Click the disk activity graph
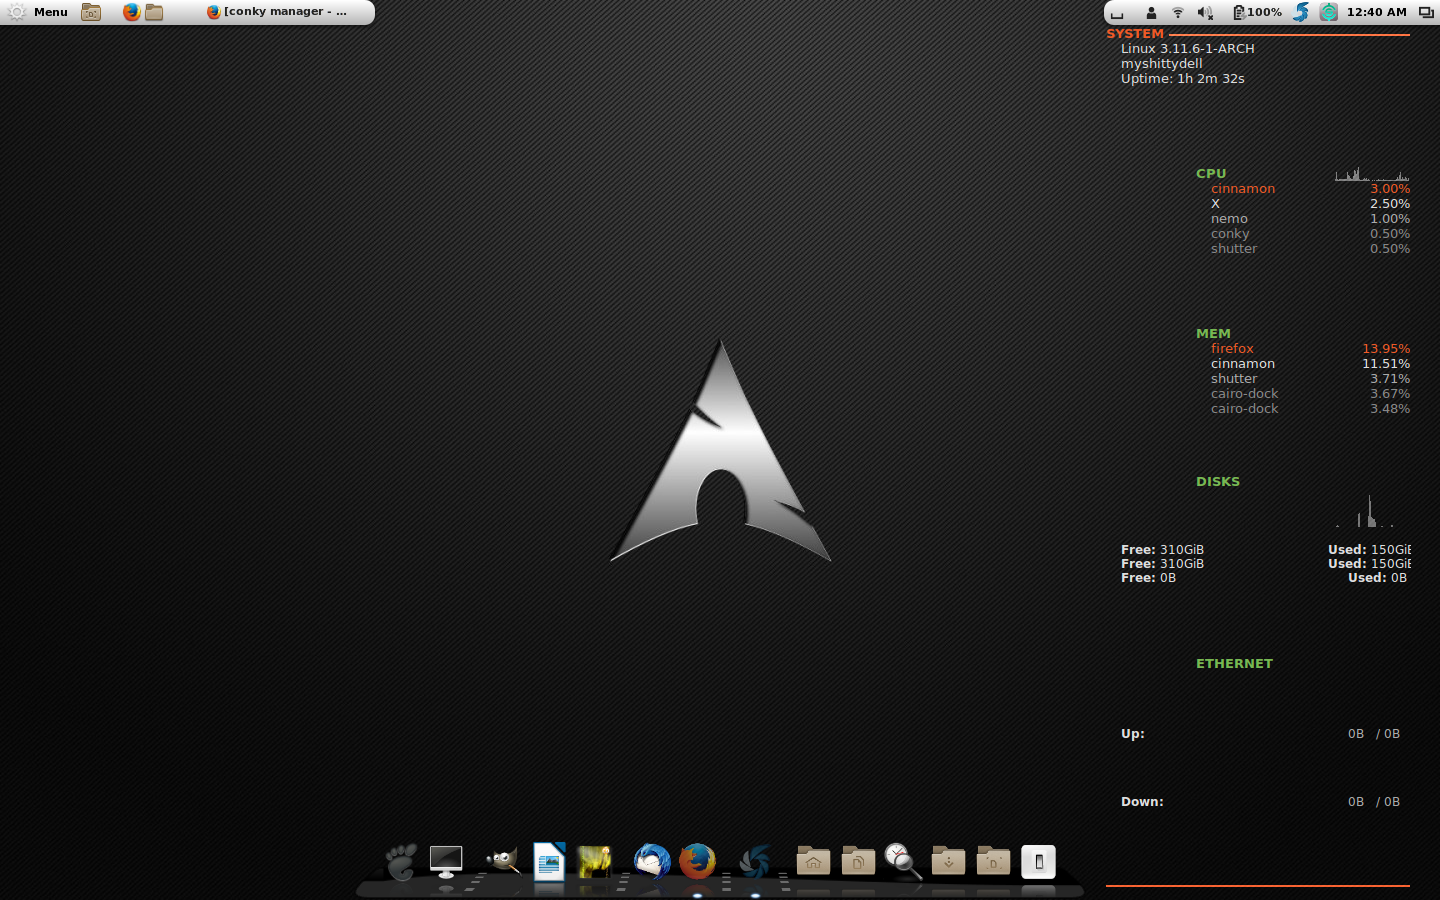The height and width of the screenshot is (900, 1440). (1366, 511)
